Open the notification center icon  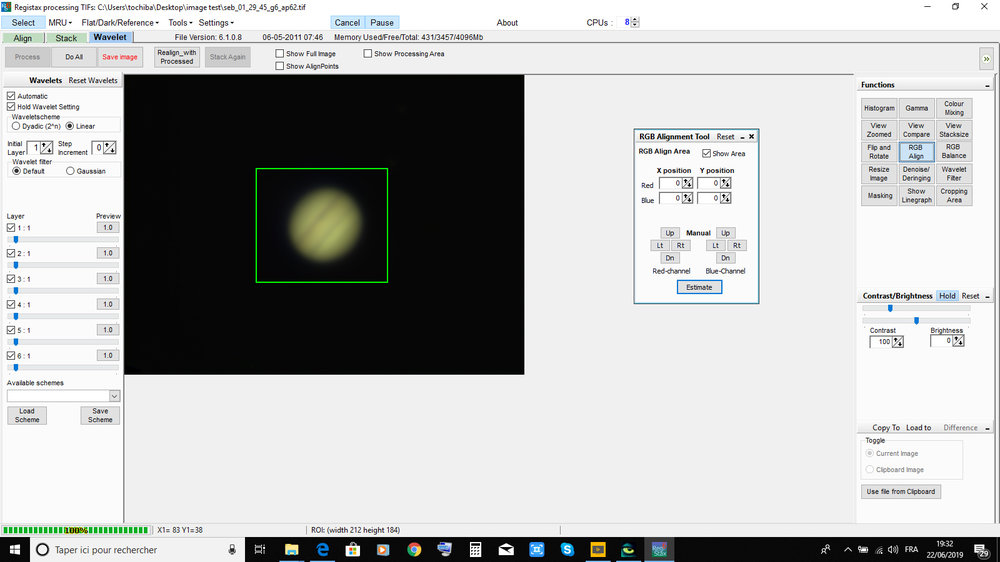point(982,549)
